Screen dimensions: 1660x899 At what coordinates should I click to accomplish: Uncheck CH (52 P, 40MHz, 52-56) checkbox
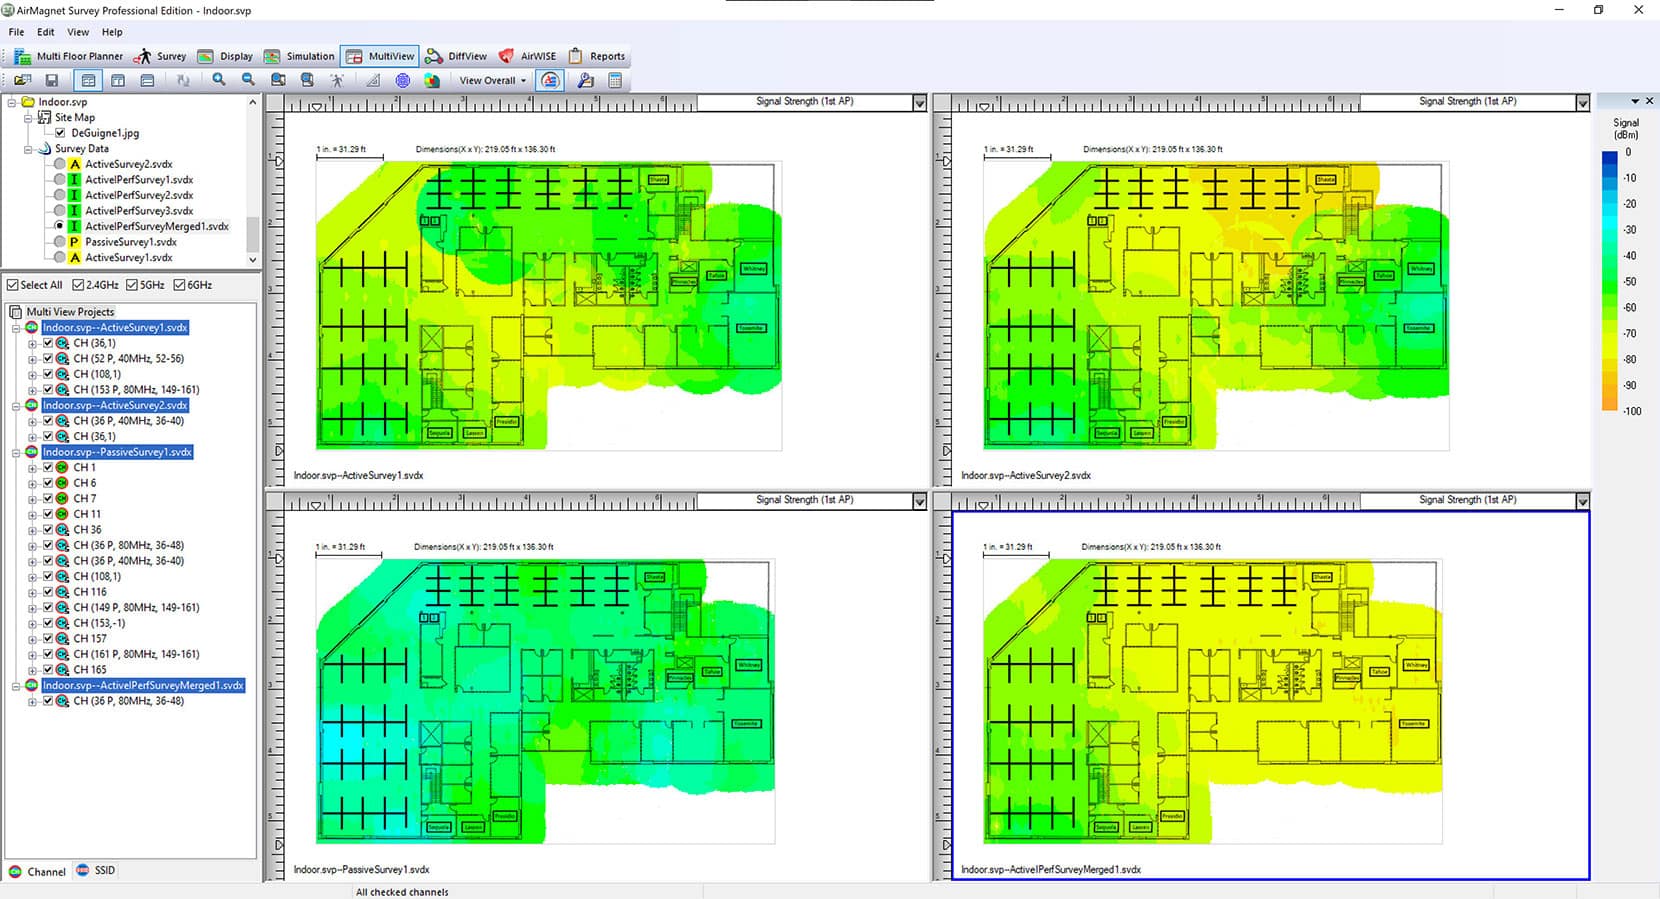(47, 358)
